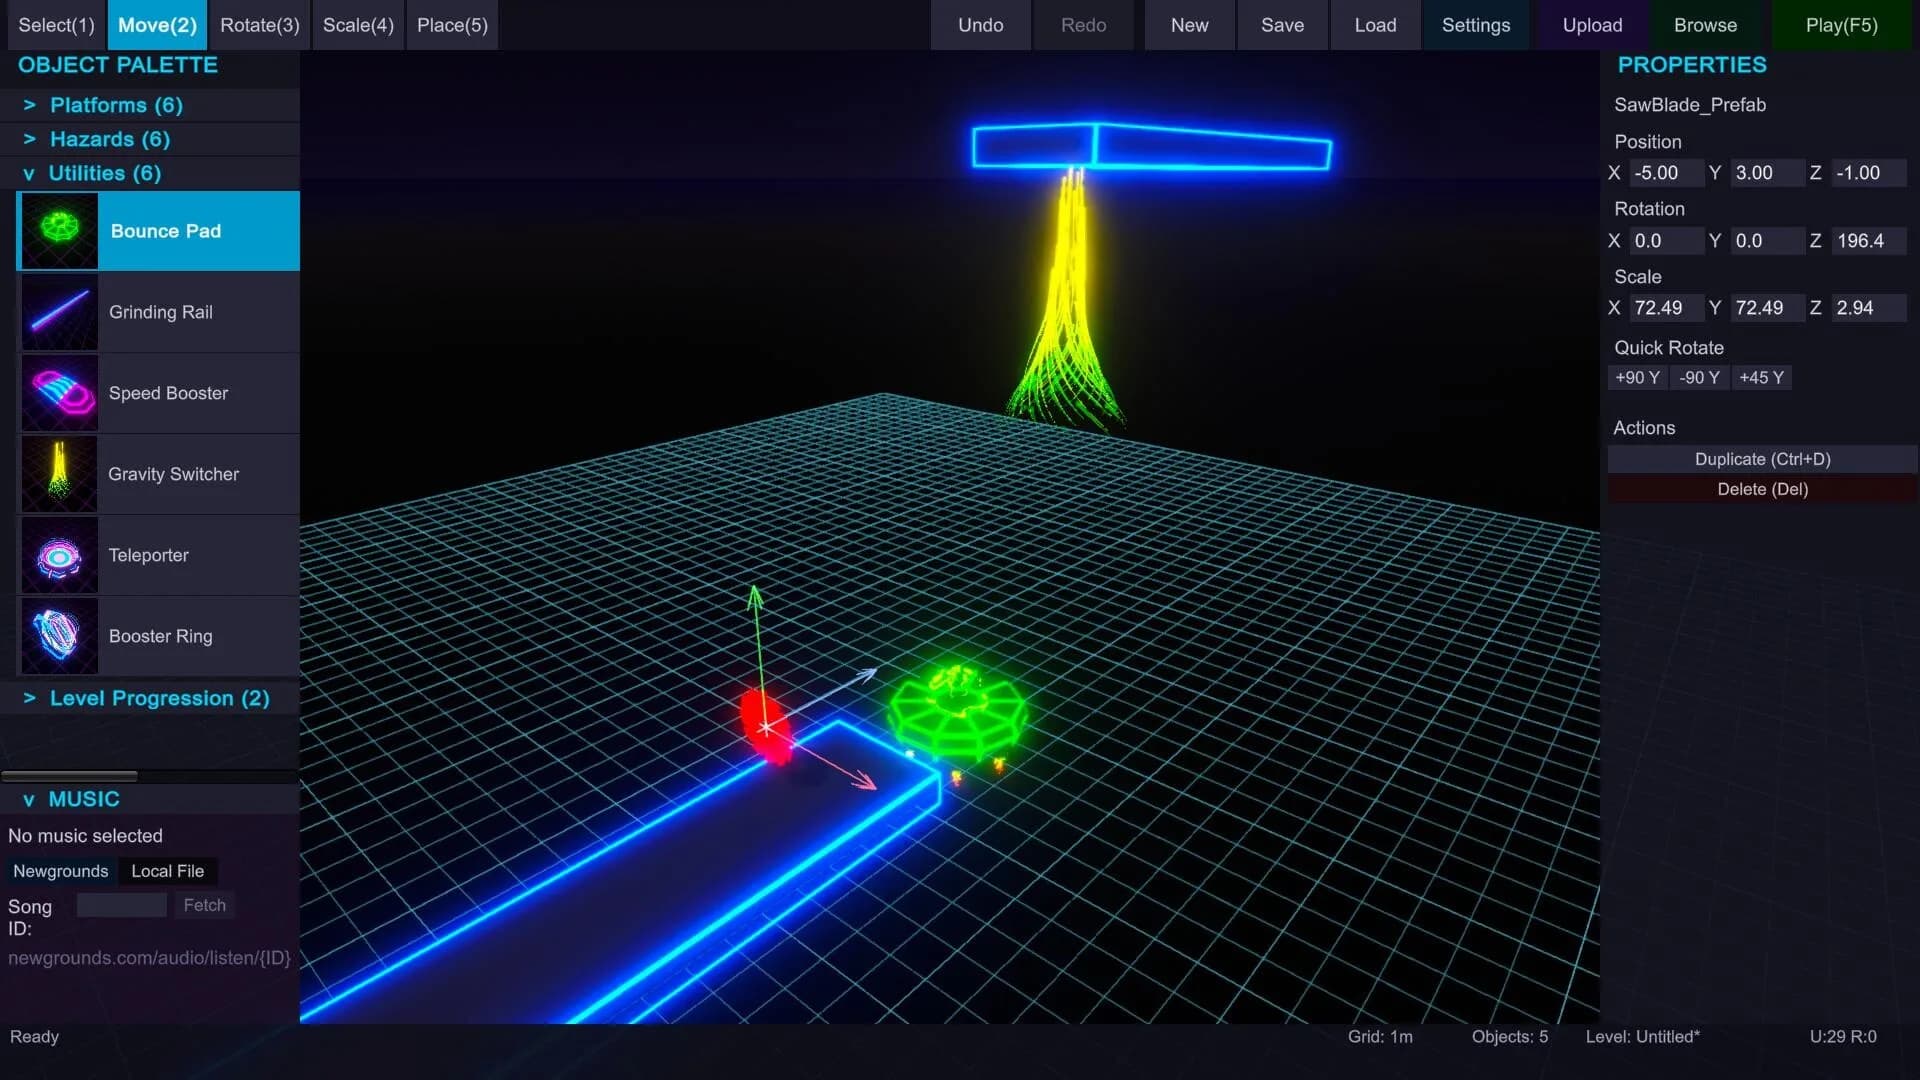Edit the Rotation Z value field
The image size is (1920, 1080).
[x=1869, y=241]
